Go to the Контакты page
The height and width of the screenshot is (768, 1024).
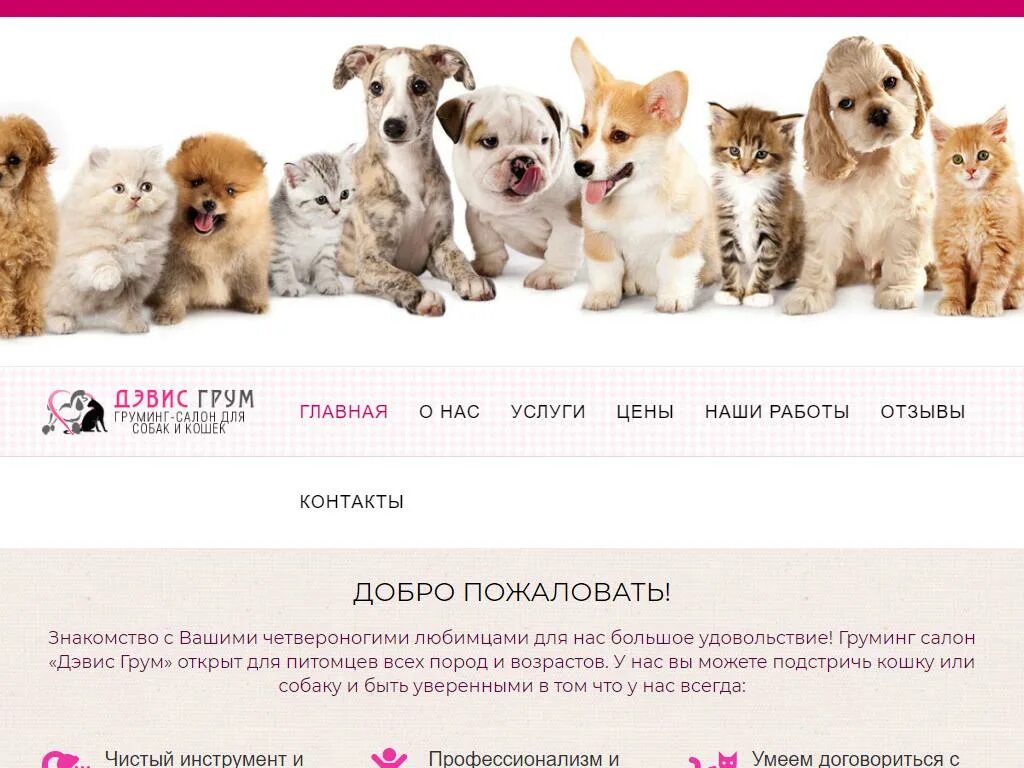click(351, 502)
